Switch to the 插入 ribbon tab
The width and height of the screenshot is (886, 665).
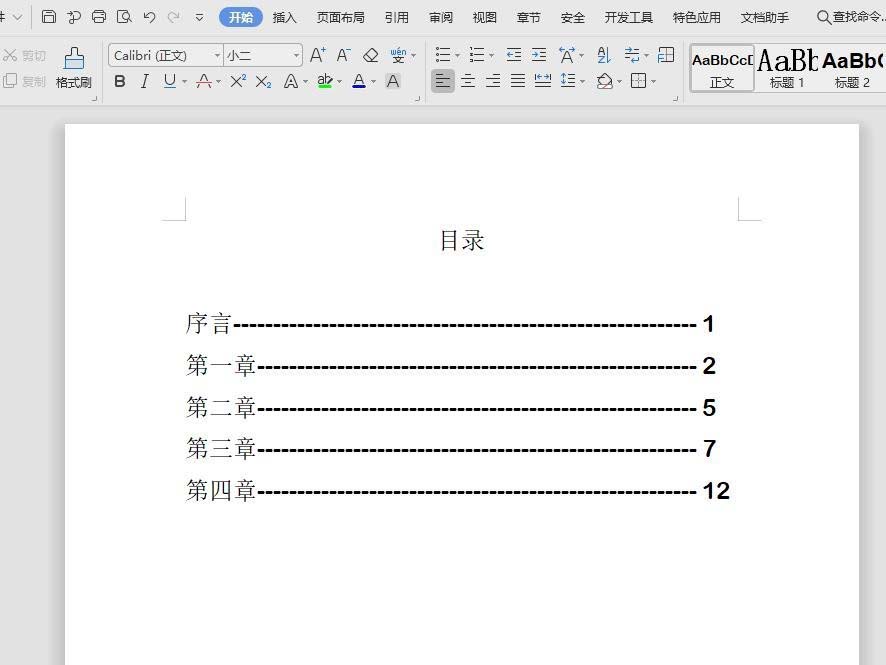[x=284, y=18]
